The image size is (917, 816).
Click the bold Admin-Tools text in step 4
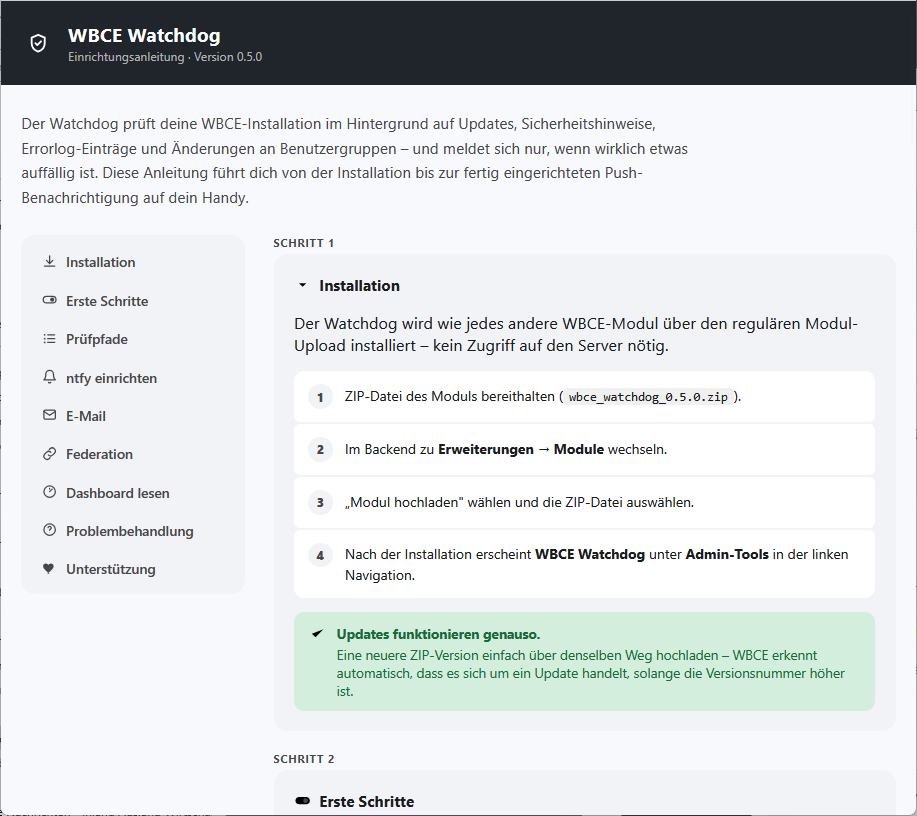(x=727, y=554)
